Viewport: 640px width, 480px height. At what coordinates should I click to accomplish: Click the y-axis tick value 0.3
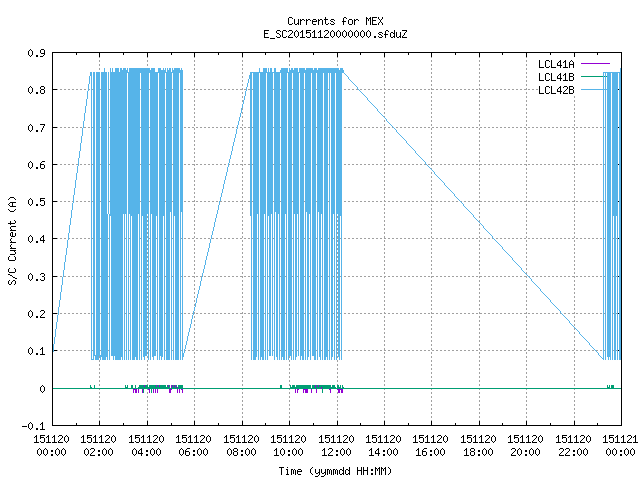coord(36,277)
